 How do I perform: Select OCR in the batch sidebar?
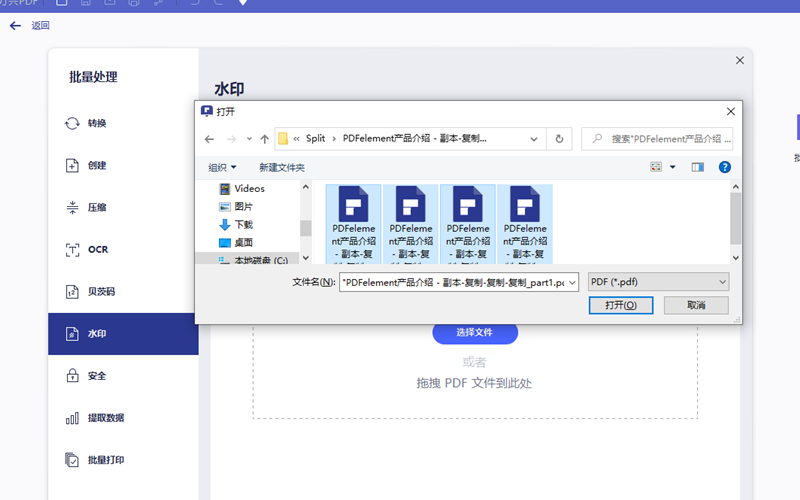[123, 249]
